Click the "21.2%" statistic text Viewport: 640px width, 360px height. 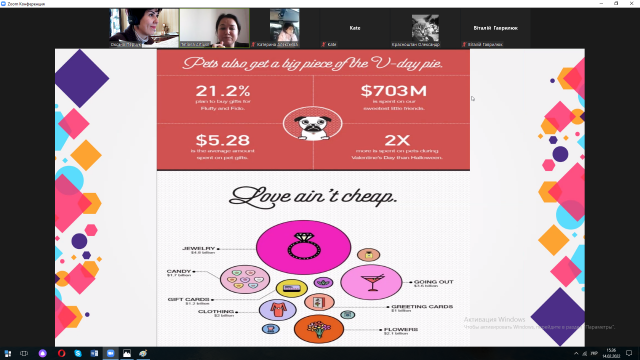click(x=223, y=91)
